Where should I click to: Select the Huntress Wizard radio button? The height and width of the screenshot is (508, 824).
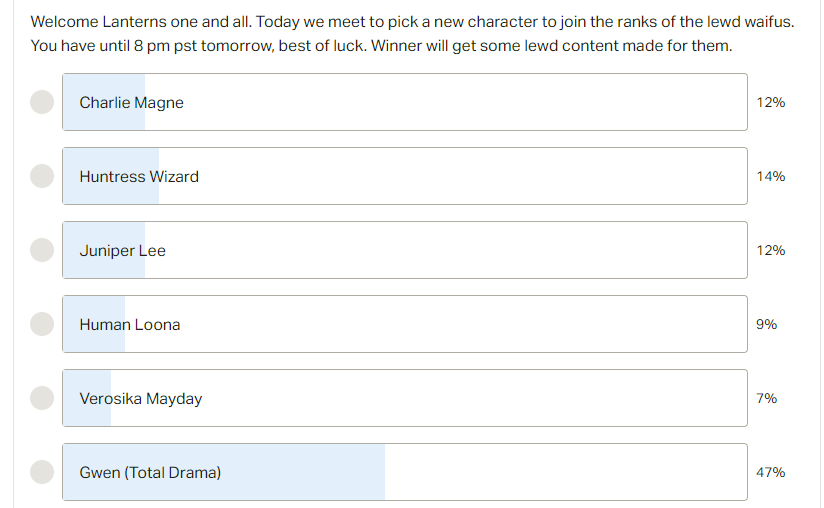(42, 176)
